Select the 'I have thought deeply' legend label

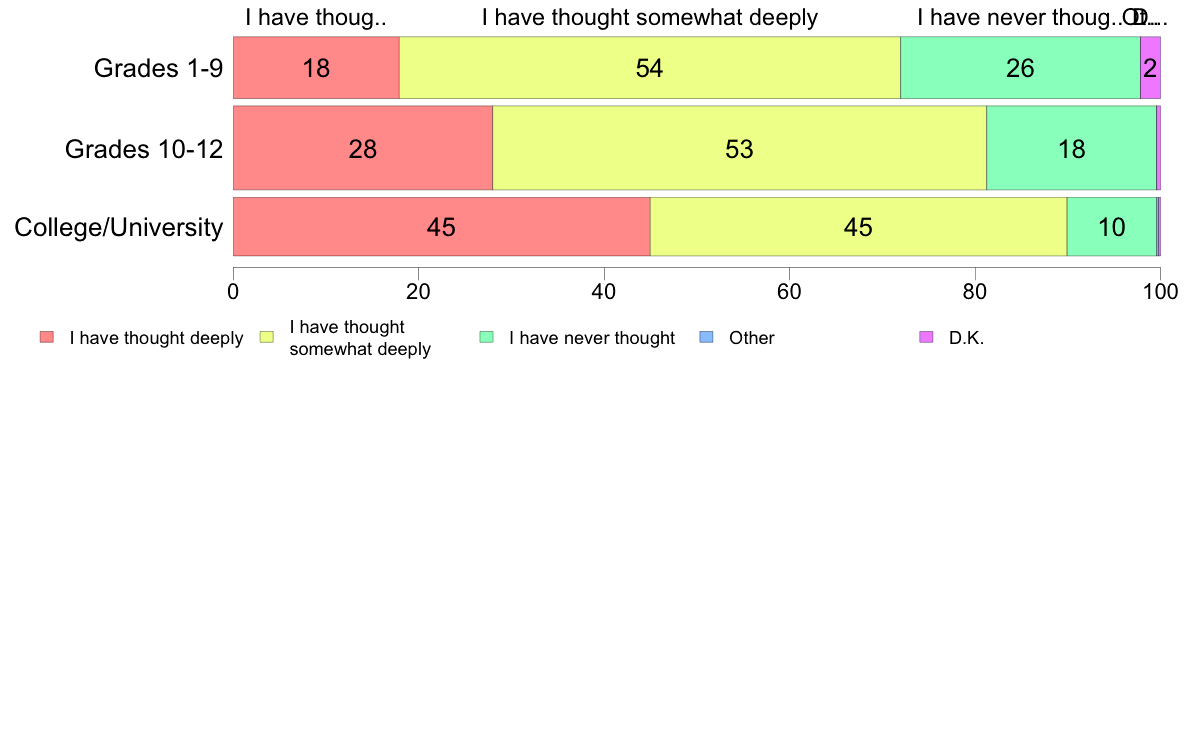(x=156, y=338)
